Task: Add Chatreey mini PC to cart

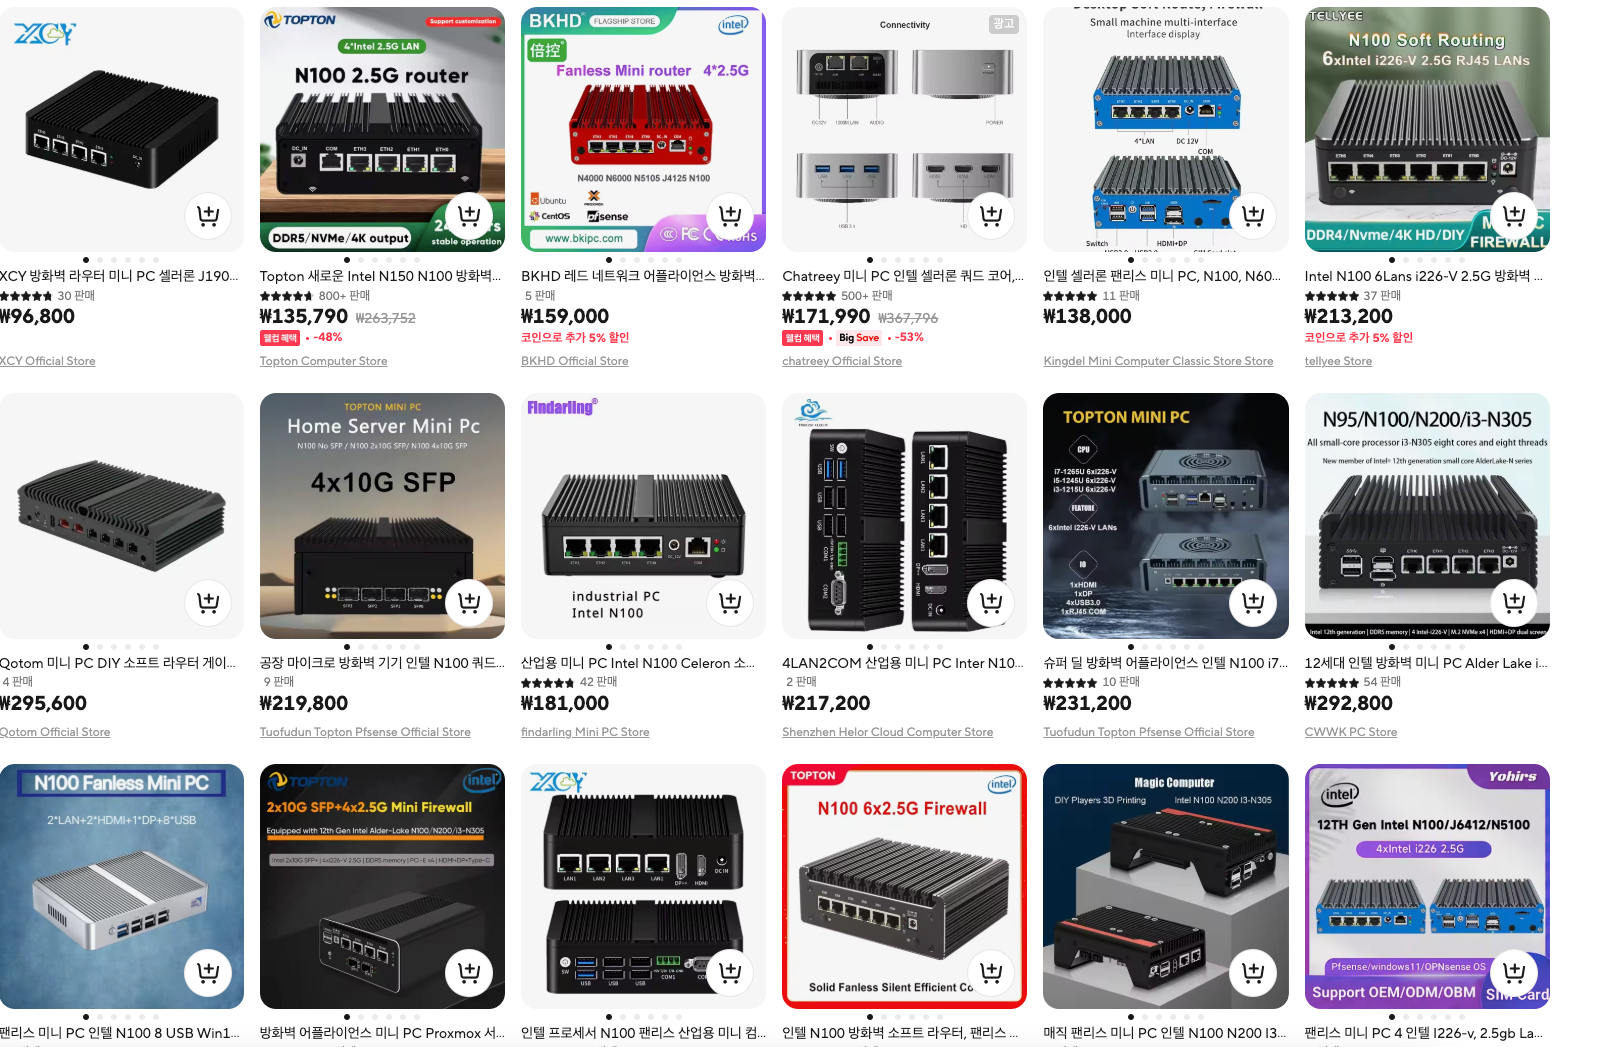Action: pos(991,215)
